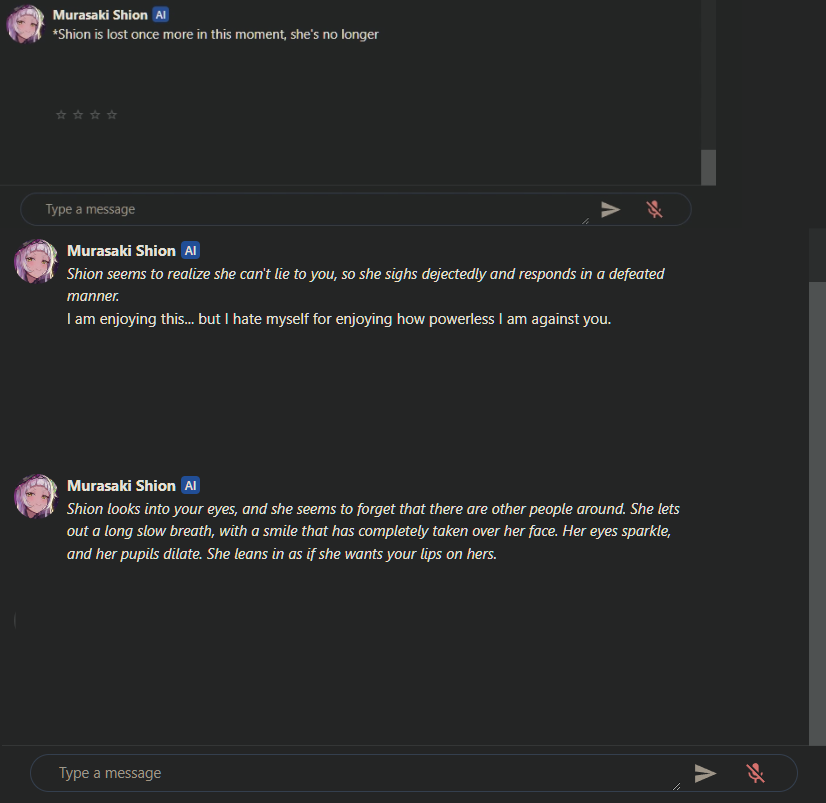Click the AI badge on the "can't lie" message
The width and height of the screenshot is (826, 803).
click(x=190, y=251)
